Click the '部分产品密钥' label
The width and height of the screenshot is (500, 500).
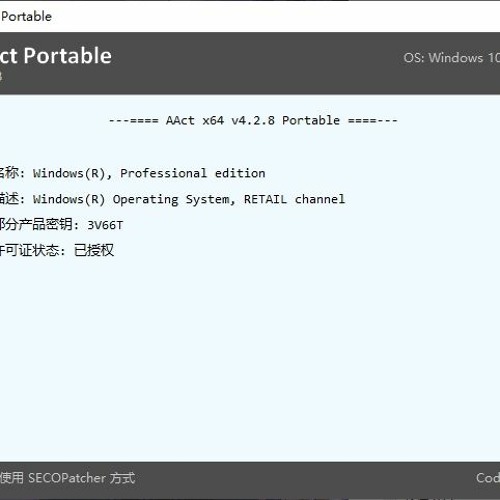[x=36, y=224]
